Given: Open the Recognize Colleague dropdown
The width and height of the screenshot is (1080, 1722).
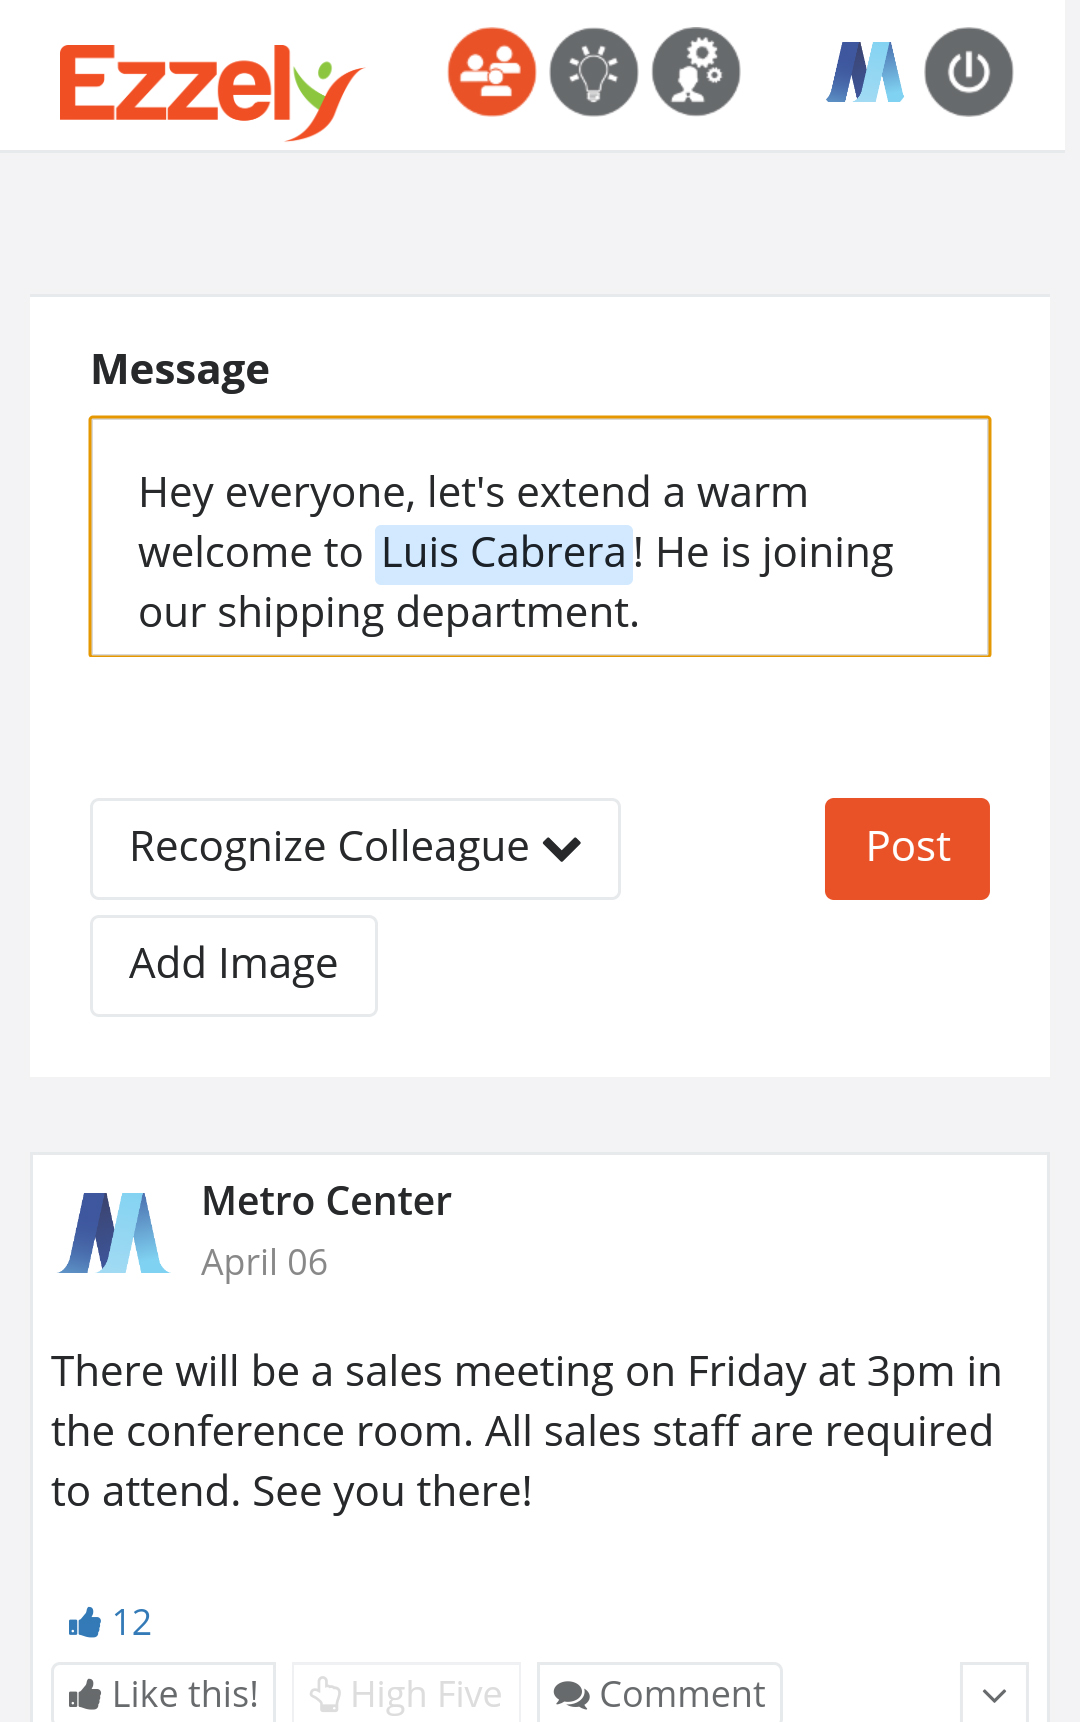Looking at the screenshot, I should tap(355, 848).
